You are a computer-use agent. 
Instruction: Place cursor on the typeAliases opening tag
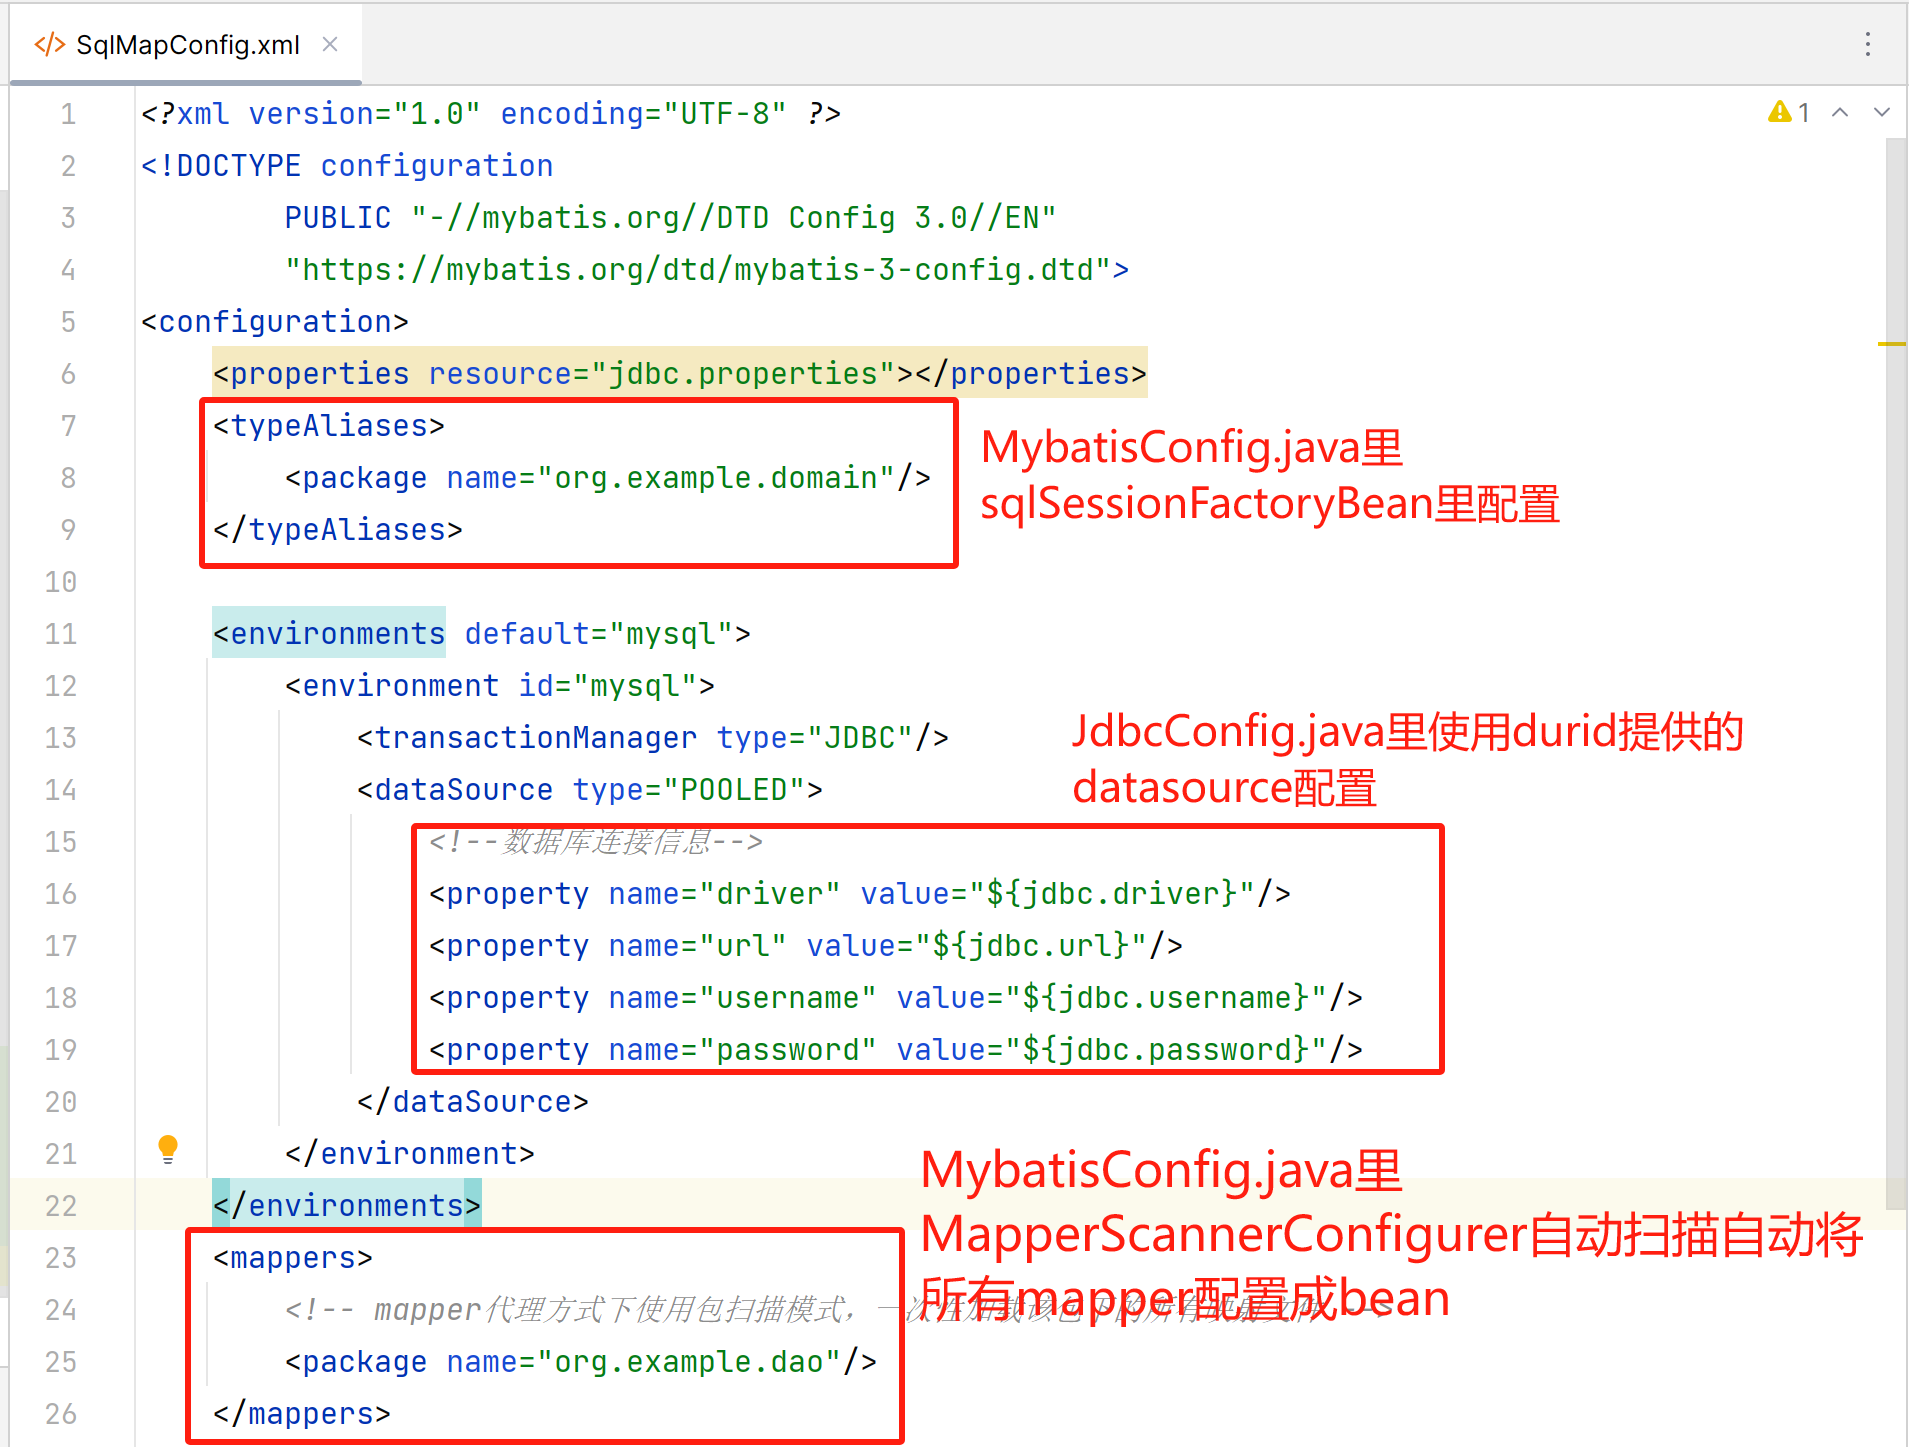pos(327,425)
